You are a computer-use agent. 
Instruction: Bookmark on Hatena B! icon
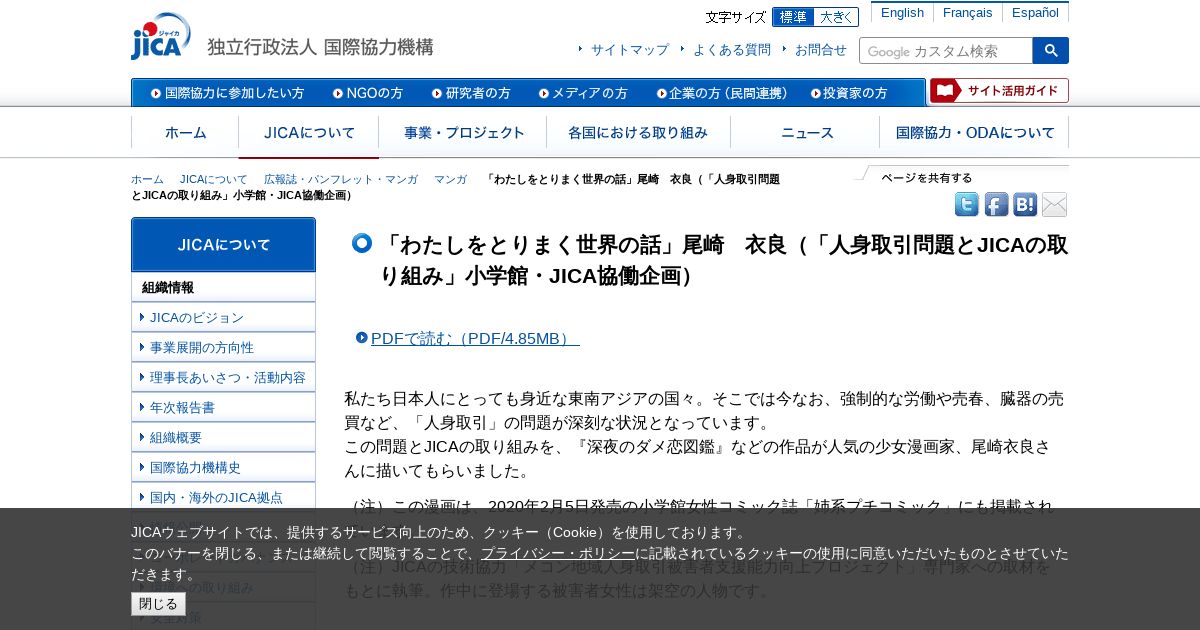click(x=1025, y=205)
